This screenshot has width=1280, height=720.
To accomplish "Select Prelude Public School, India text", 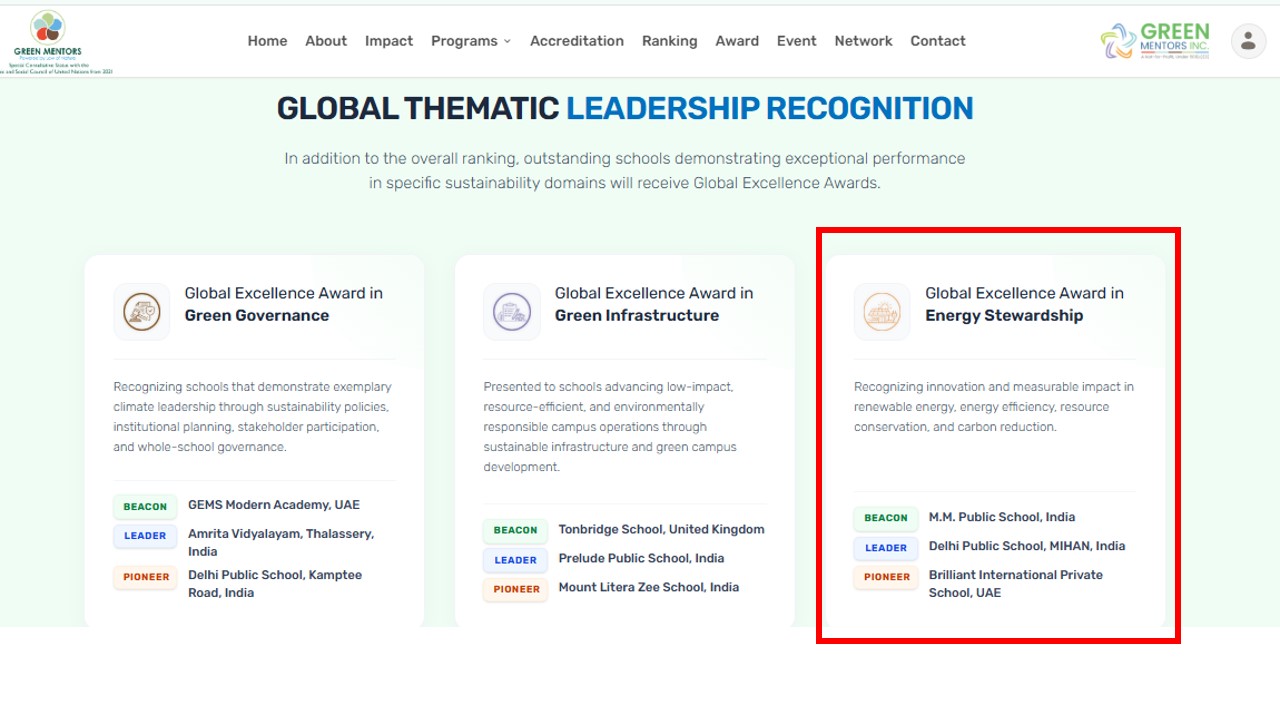I will pos(641,558).
